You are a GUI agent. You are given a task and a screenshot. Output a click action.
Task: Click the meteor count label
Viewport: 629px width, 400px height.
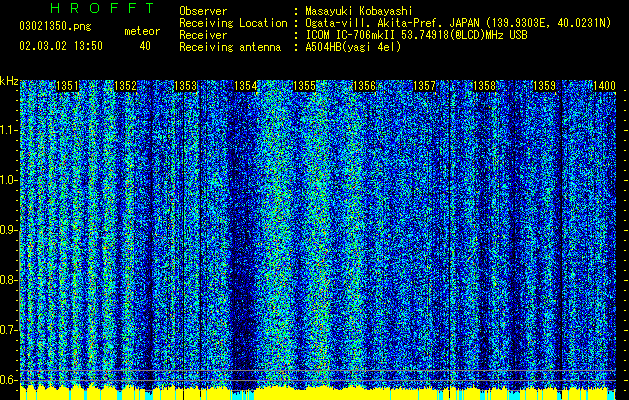click(142, 31)
